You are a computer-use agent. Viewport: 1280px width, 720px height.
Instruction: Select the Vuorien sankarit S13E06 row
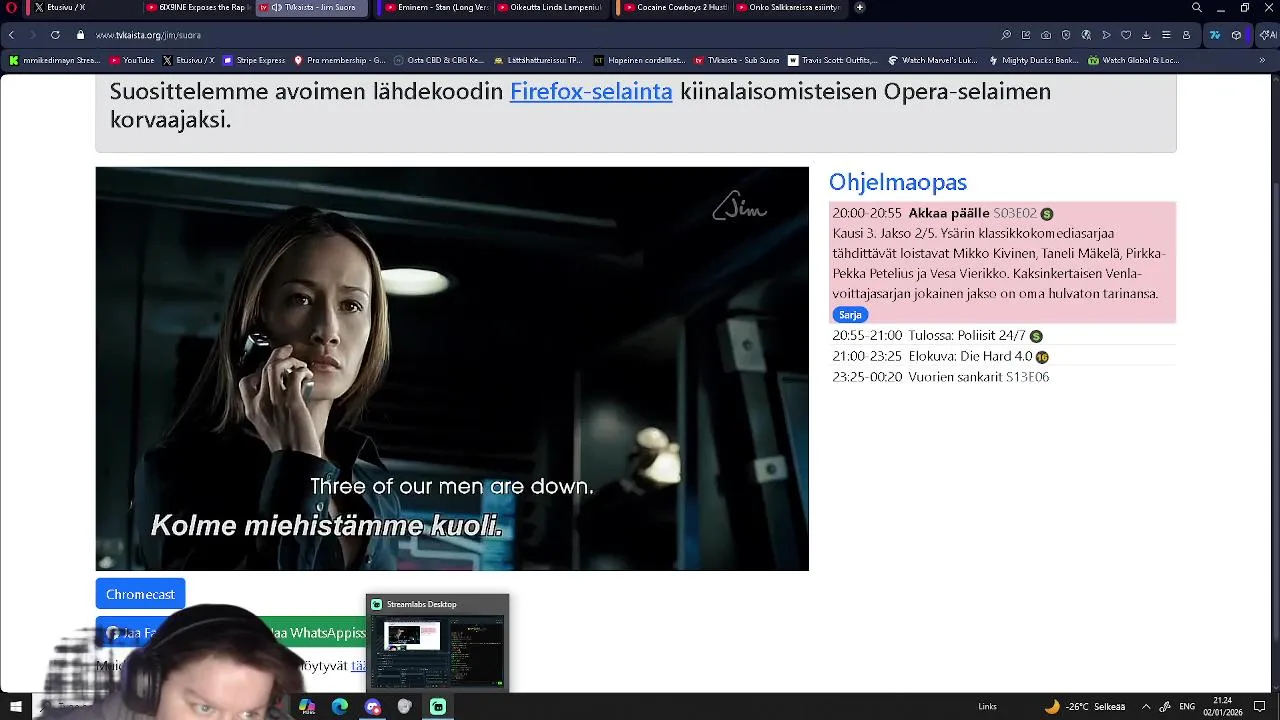[1003, 377]
